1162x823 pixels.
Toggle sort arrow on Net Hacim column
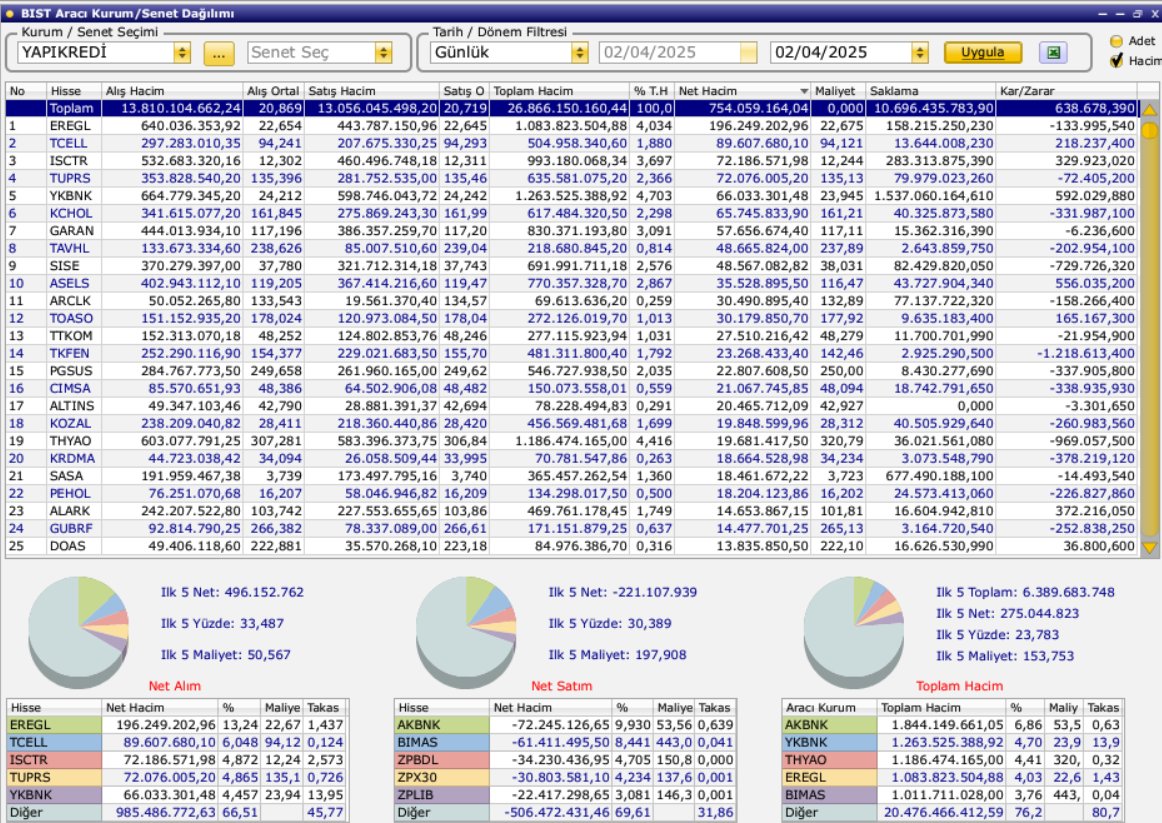click(x=804, y=91)
